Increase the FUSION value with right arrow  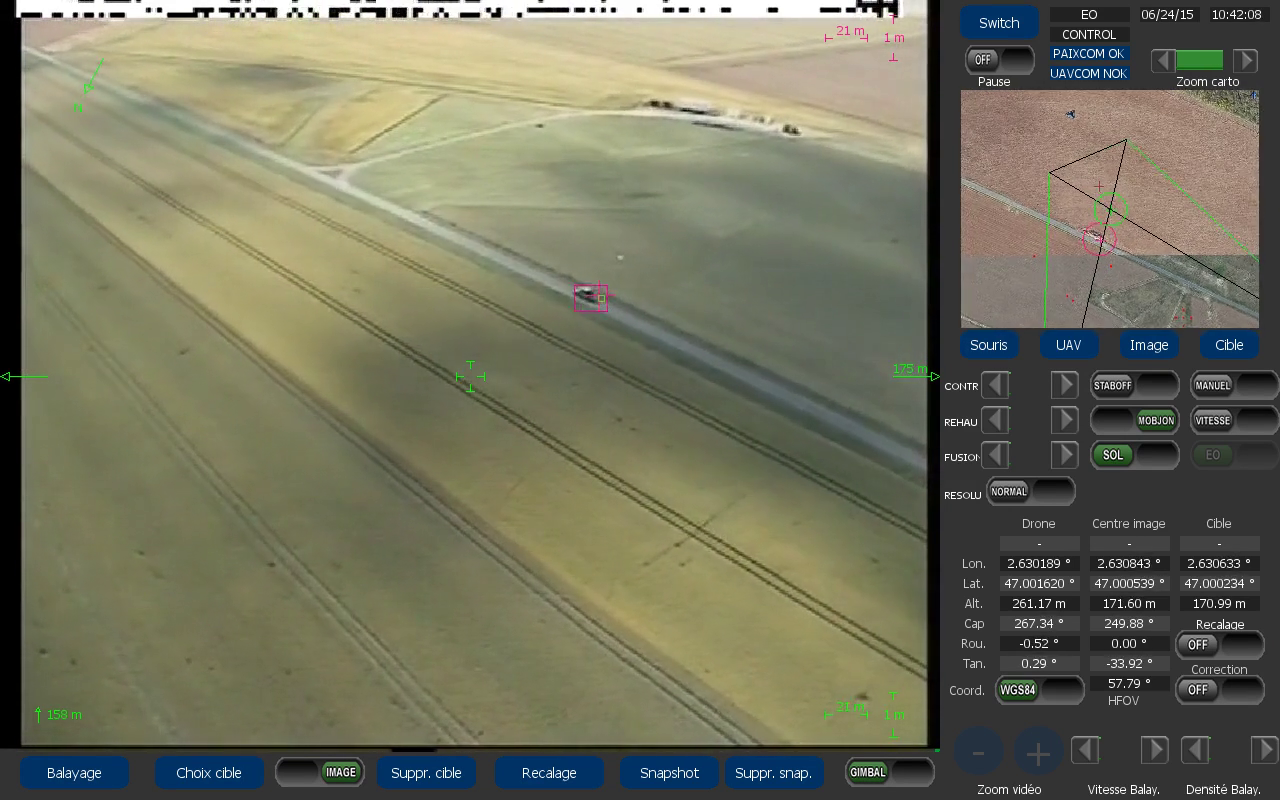pos(1064,455)
